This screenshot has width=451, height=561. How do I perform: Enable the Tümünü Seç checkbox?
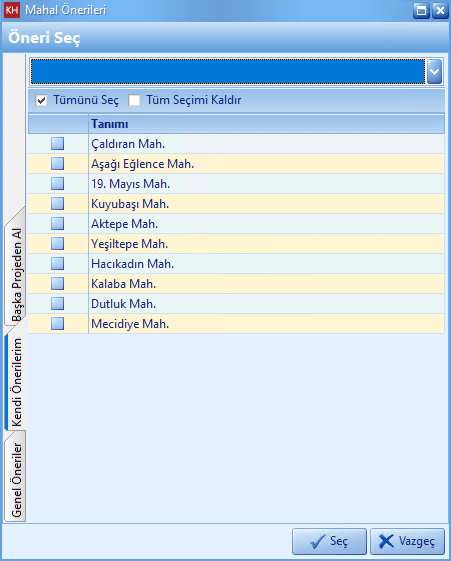tap(41, 100)
